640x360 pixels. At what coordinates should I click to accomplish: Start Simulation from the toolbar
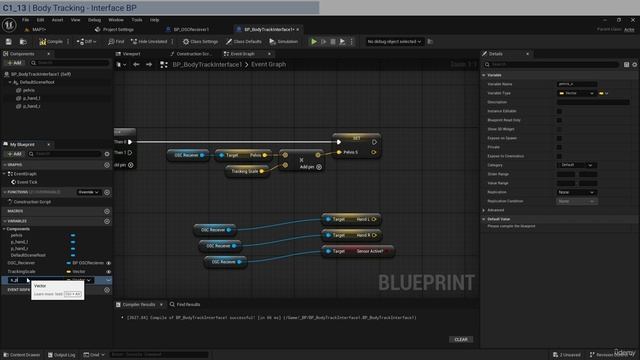[x=284, y=42]
